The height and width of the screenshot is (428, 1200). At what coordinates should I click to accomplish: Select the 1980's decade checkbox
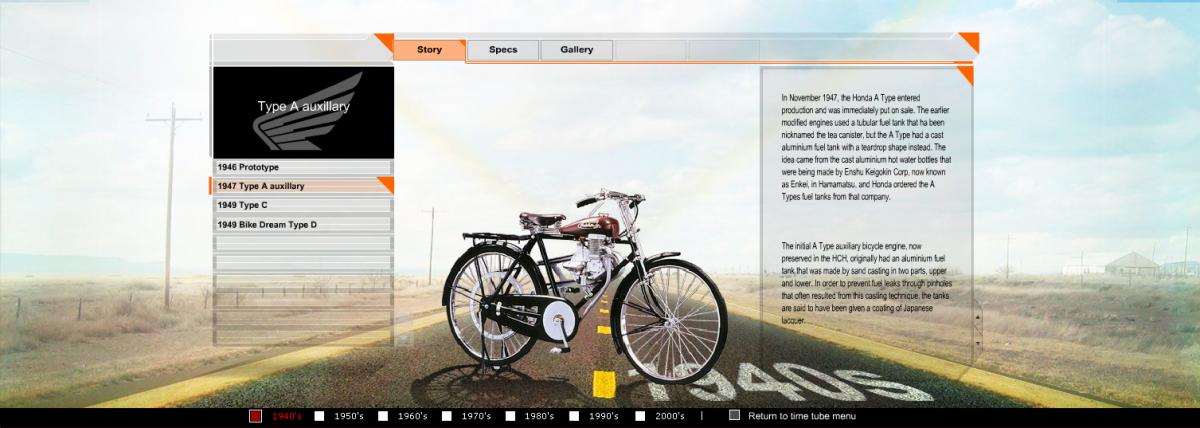pos(511,416)
